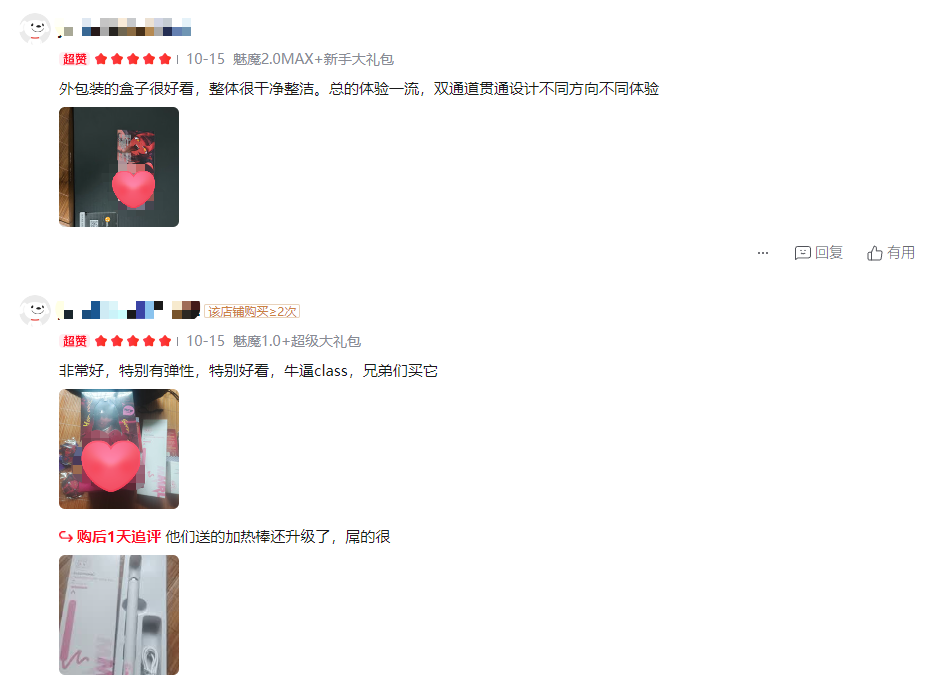
Task: Click the second reviewer's avatar icon
Action: [35, 310]
